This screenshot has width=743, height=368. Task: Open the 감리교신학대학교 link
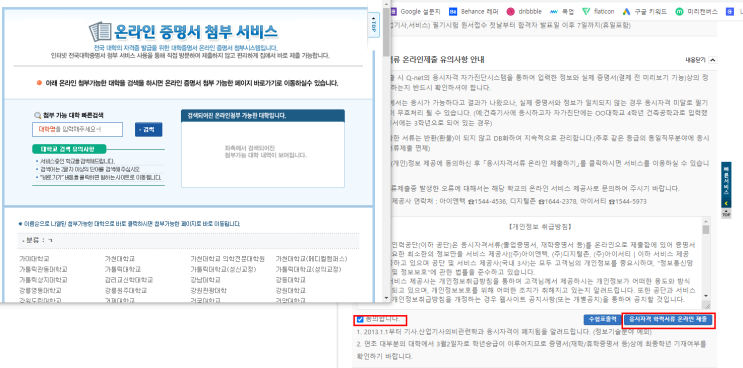128,279
